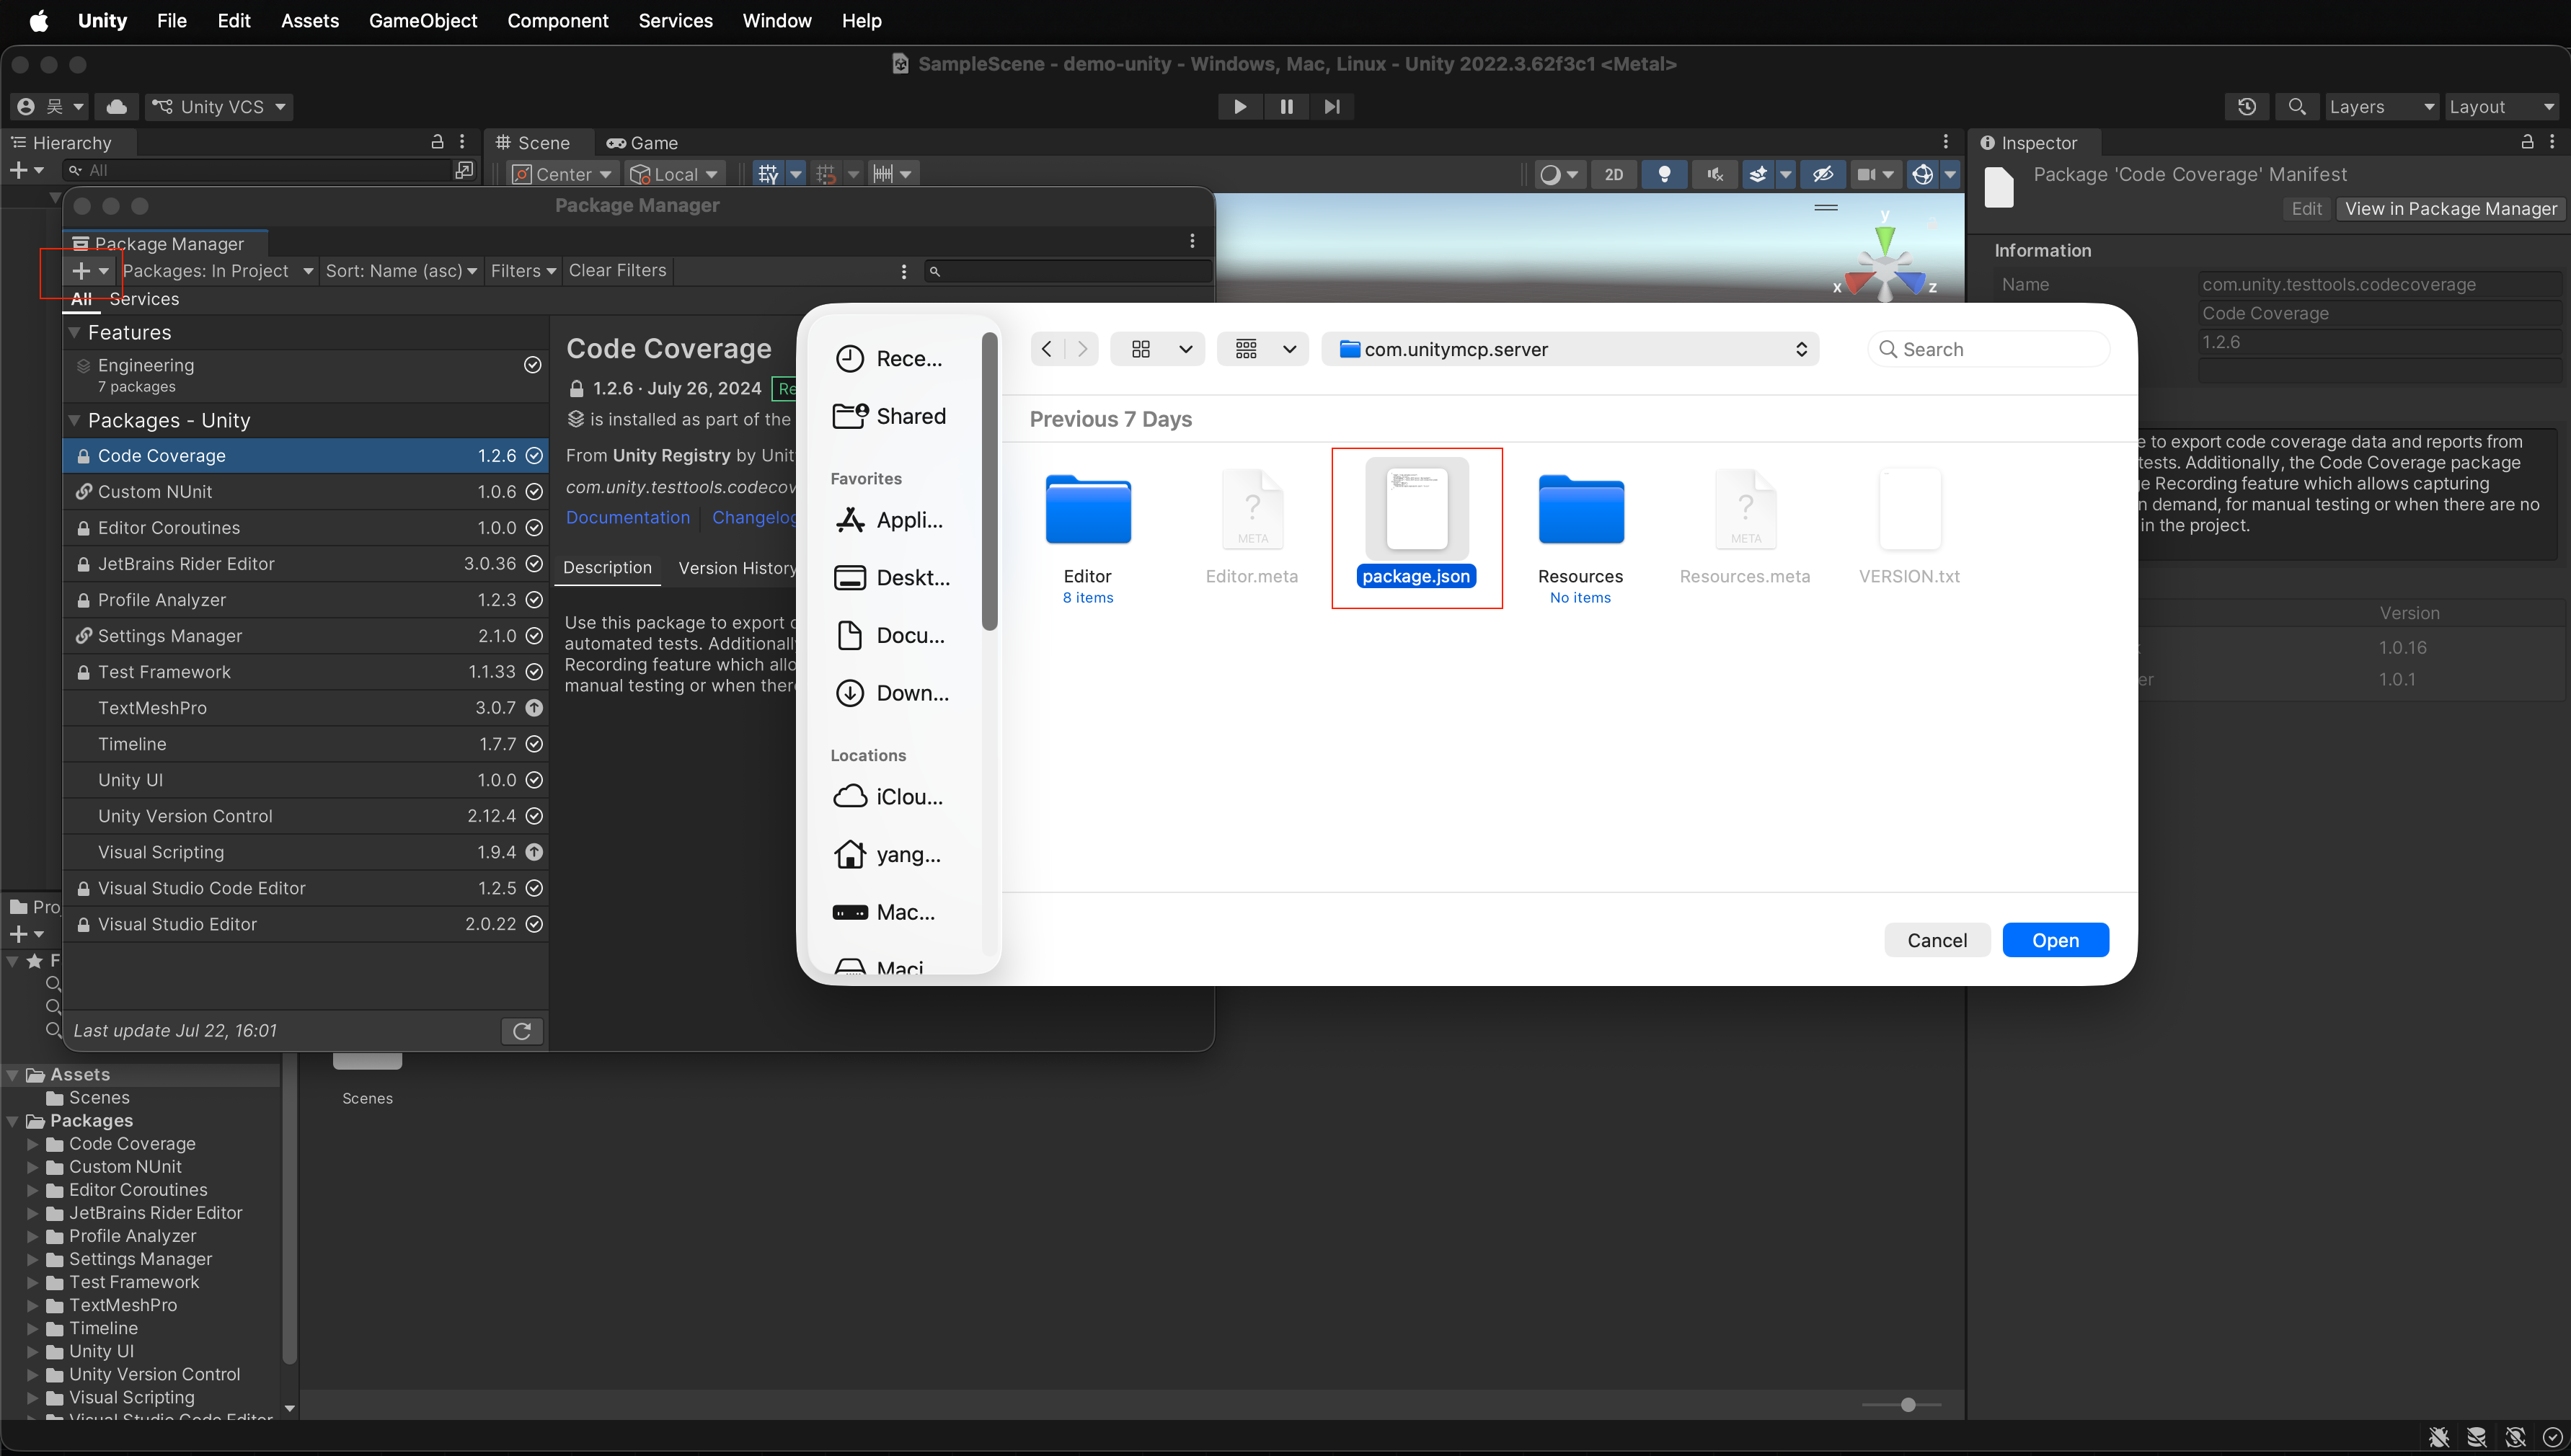Click the refresh packages list icon
The image size is (2571, 1456).
coord(522,1031)
